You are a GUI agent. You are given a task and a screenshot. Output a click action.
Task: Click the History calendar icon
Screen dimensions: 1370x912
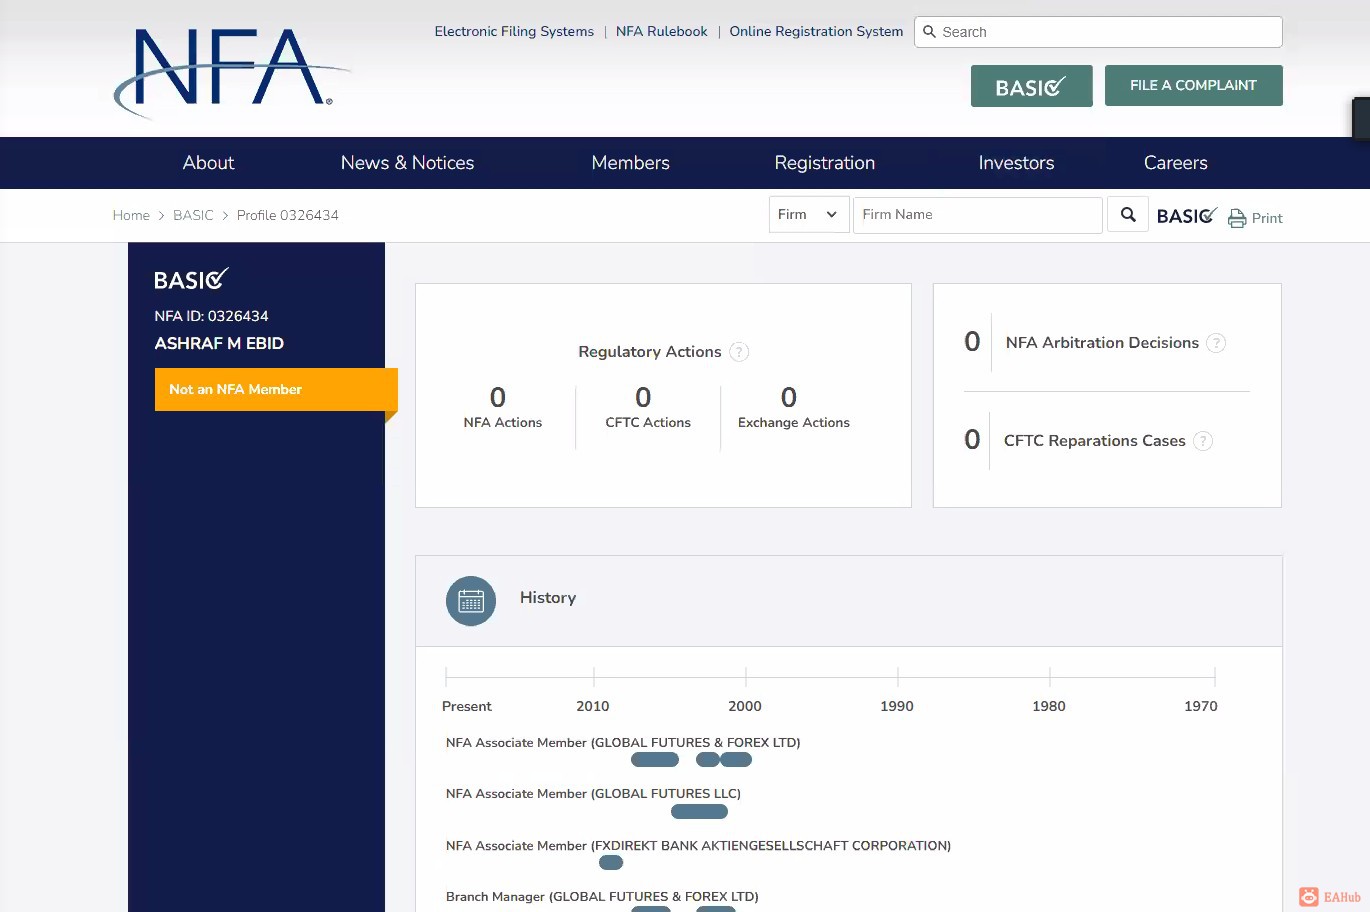[471, 601]
